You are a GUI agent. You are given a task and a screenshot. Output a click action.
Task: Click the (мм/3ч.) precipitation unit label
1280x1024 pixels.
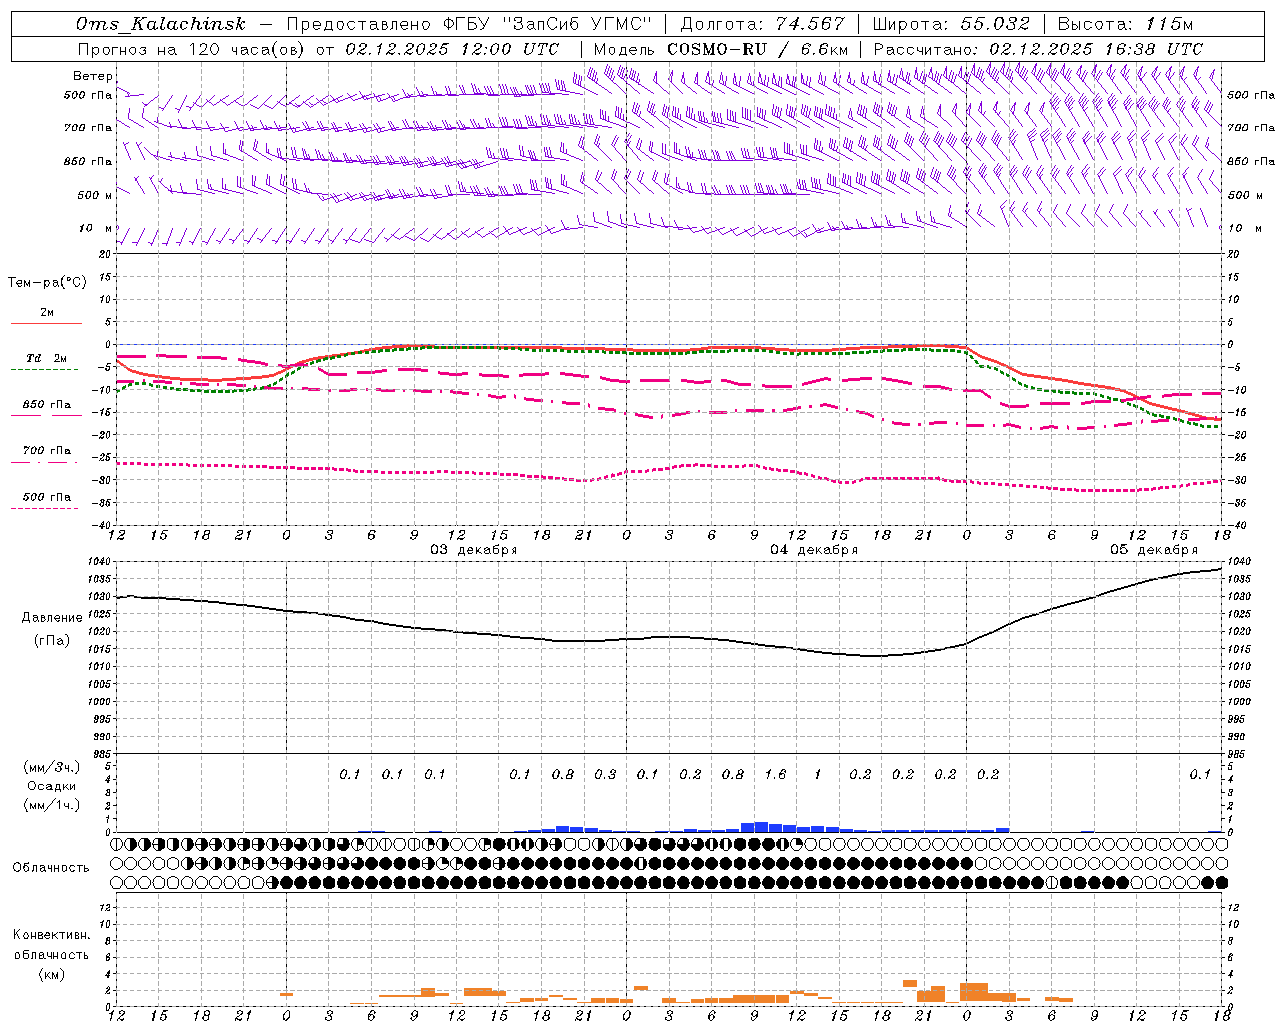click(52, 767)
